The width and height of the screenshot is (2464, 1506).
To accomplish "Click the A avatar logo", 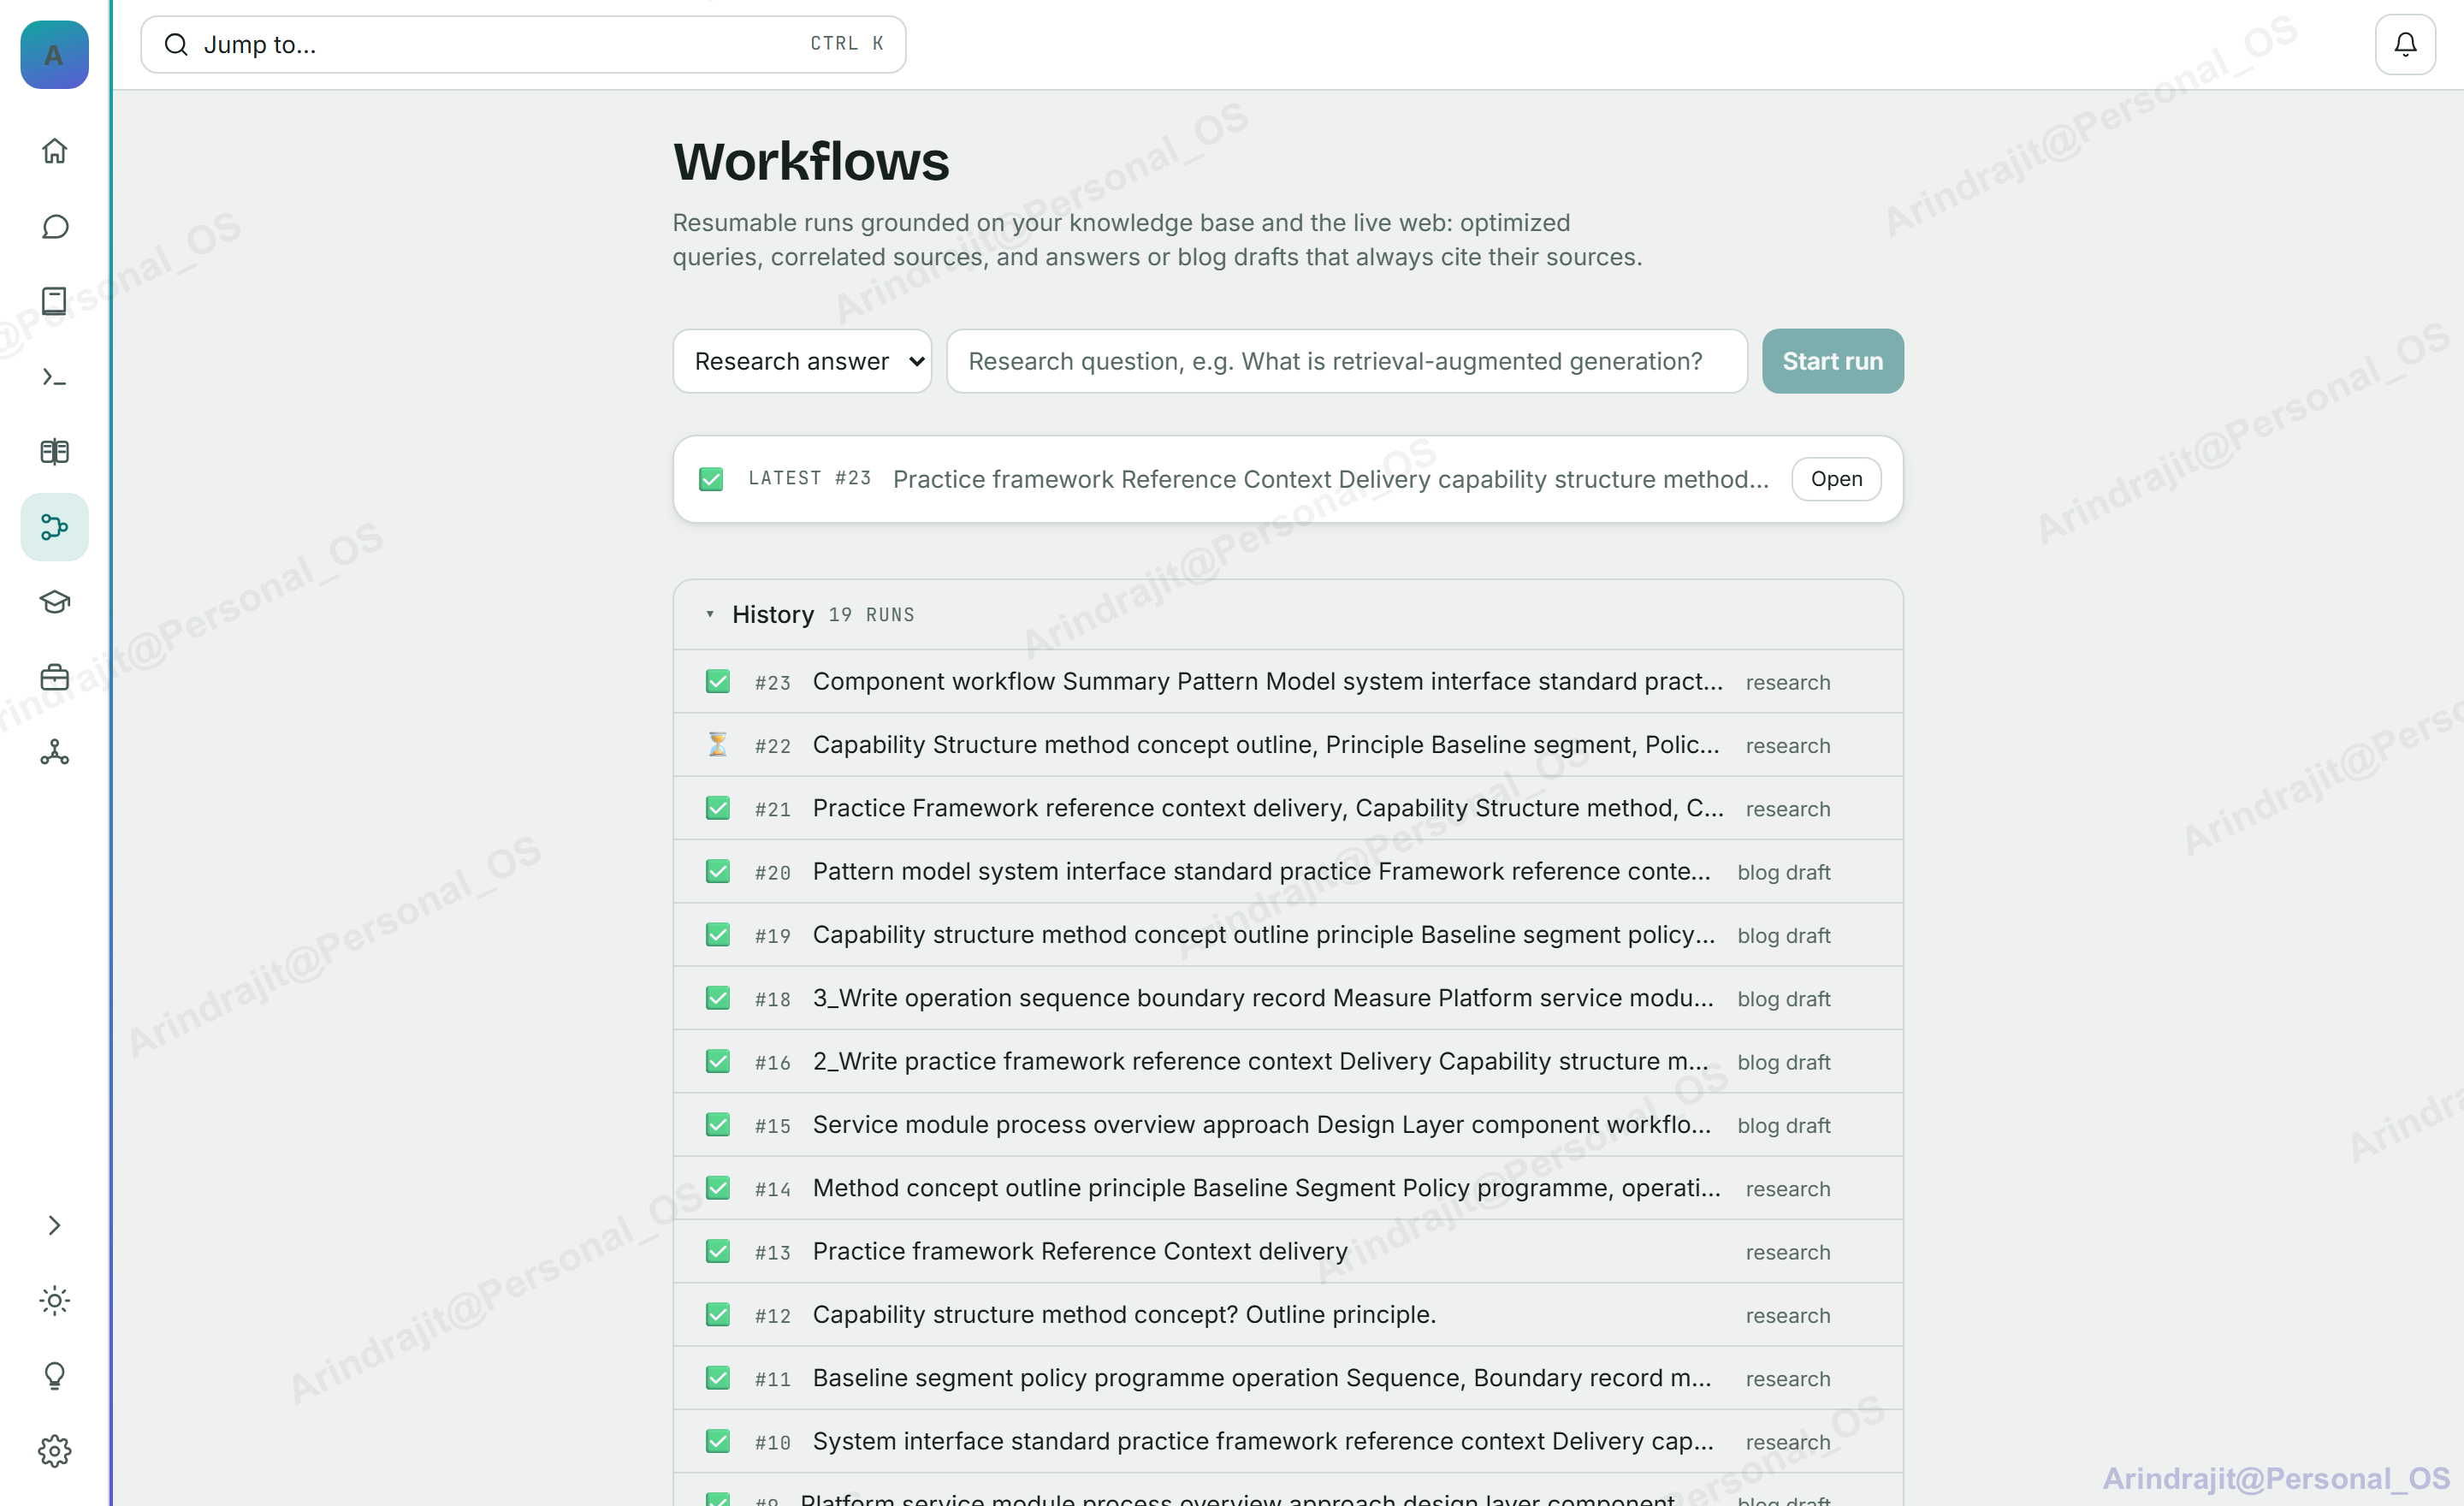I will tap(54, 54).
